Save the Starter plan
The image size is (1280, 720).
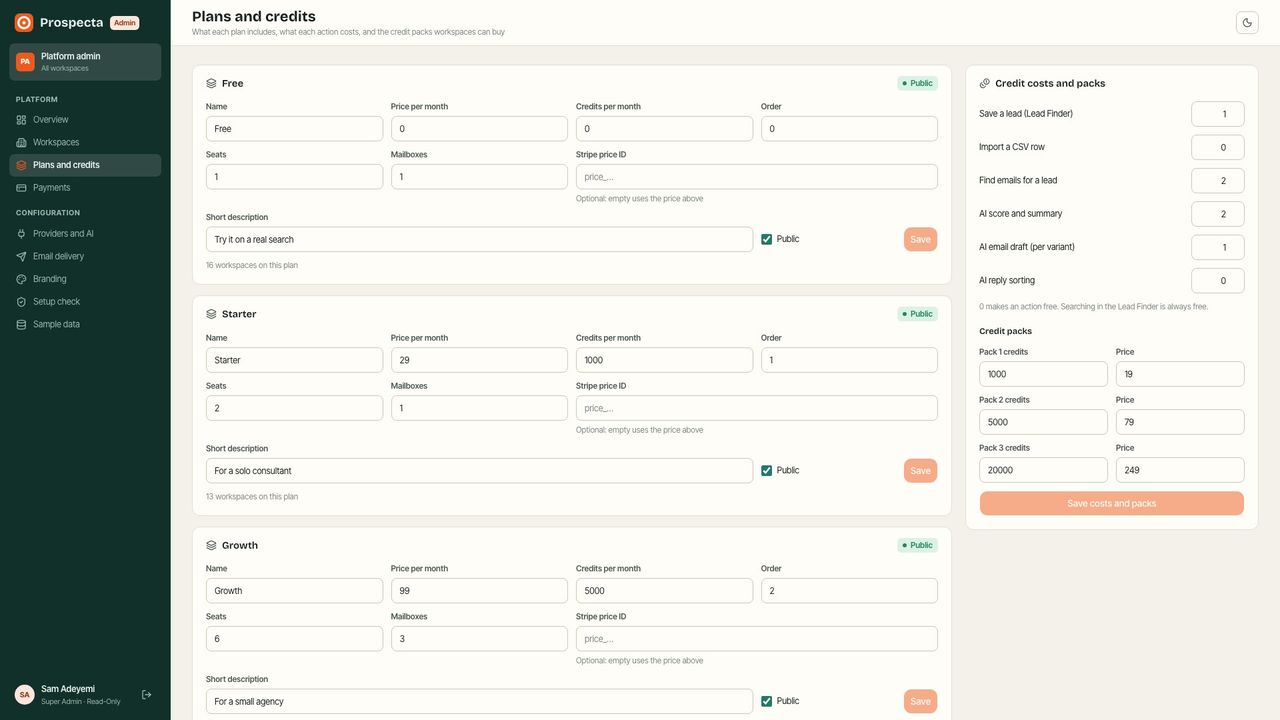click(x=920, y=470)
